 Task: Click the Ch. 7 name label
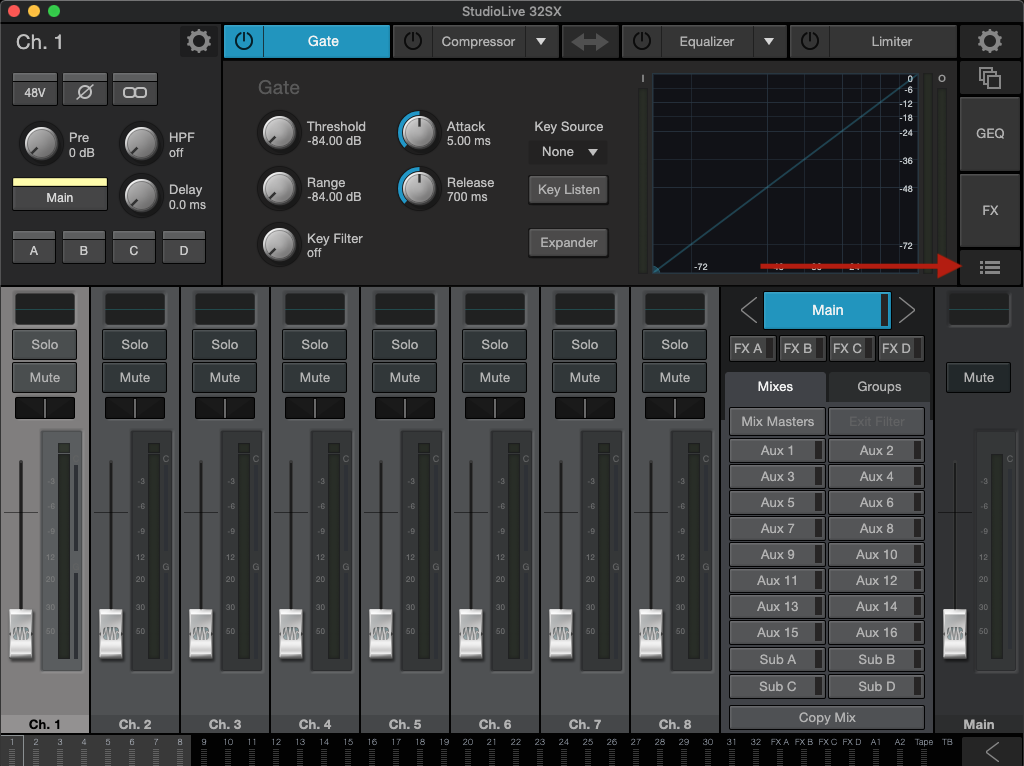pyautogui.click(x=584, y=724)
